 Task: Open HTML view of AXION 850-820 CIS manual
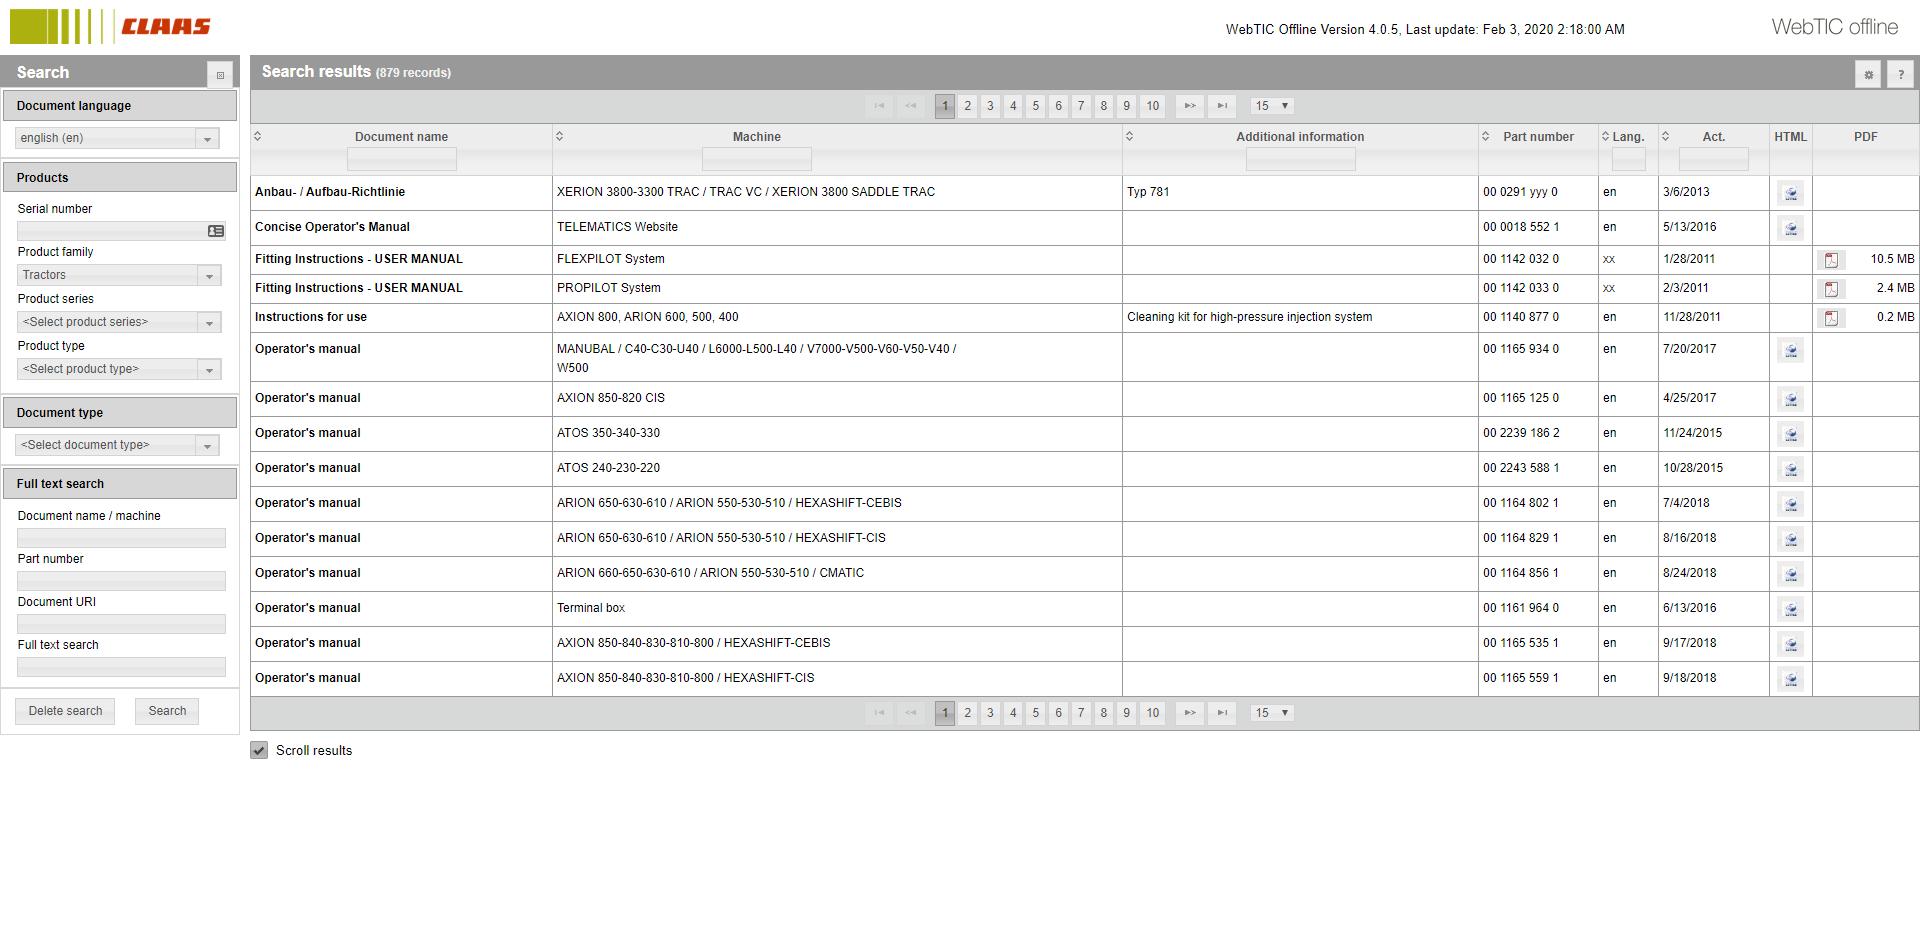tap(1790, 399)
